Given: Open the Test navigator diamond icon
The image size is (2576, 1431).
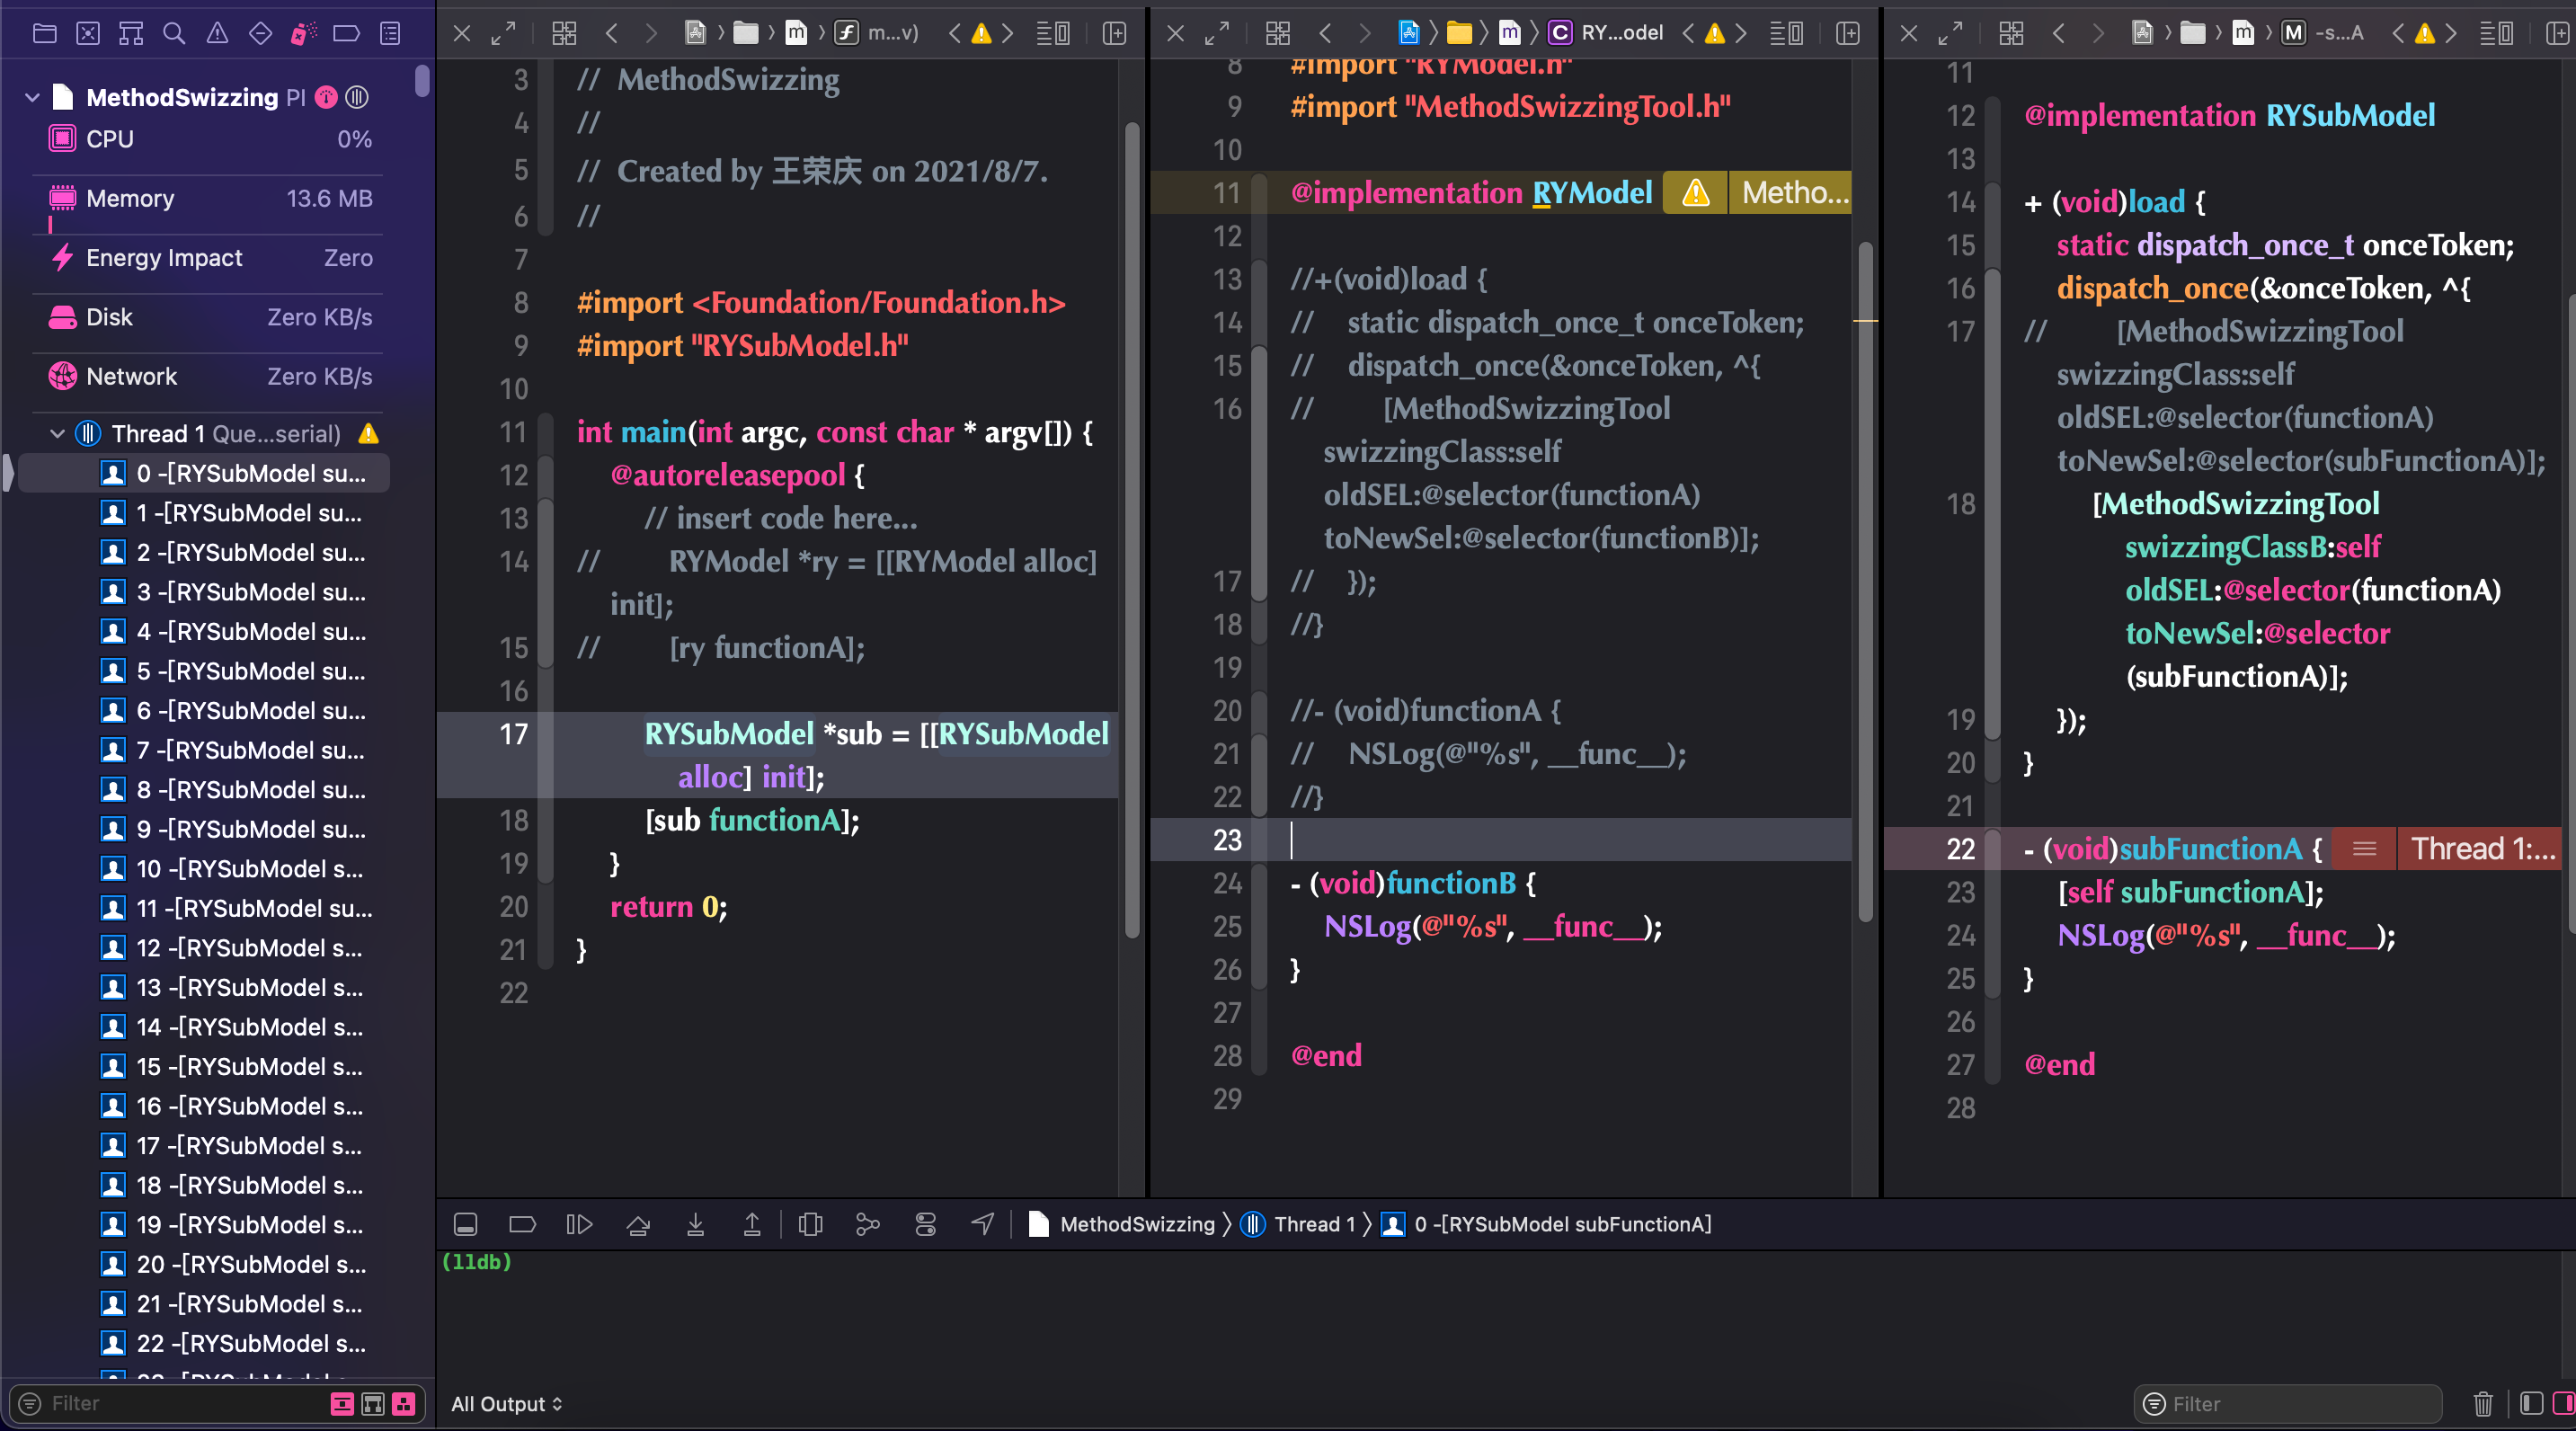Looking at the screenshot, I should coord(260,34).
